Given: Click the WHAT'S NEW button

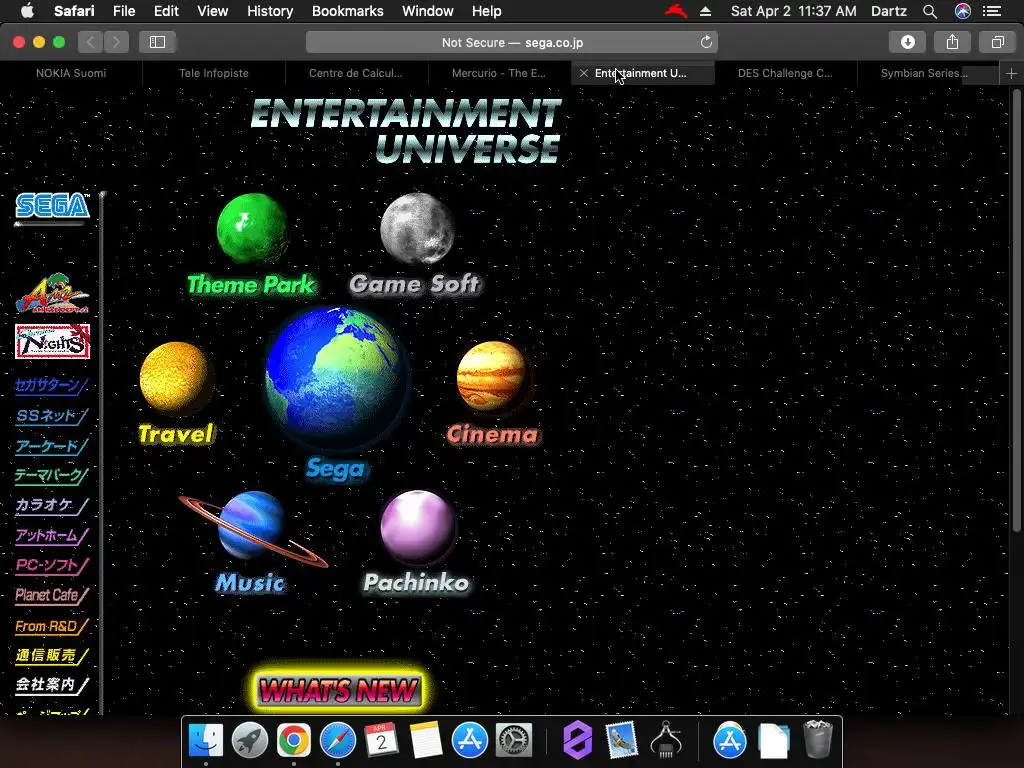Looking at the screenshot, I should (x=338, y=690).
